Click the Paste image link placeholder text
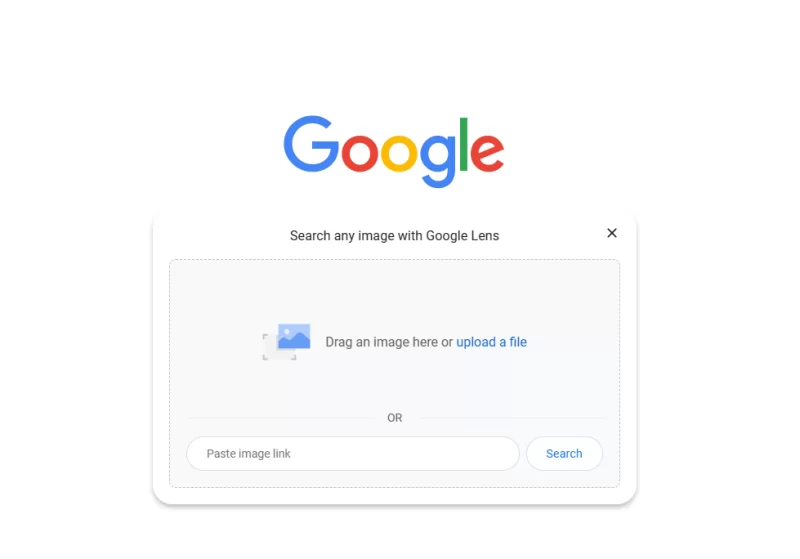The width and height of the screenshot is (800, 559). (248, 453)
